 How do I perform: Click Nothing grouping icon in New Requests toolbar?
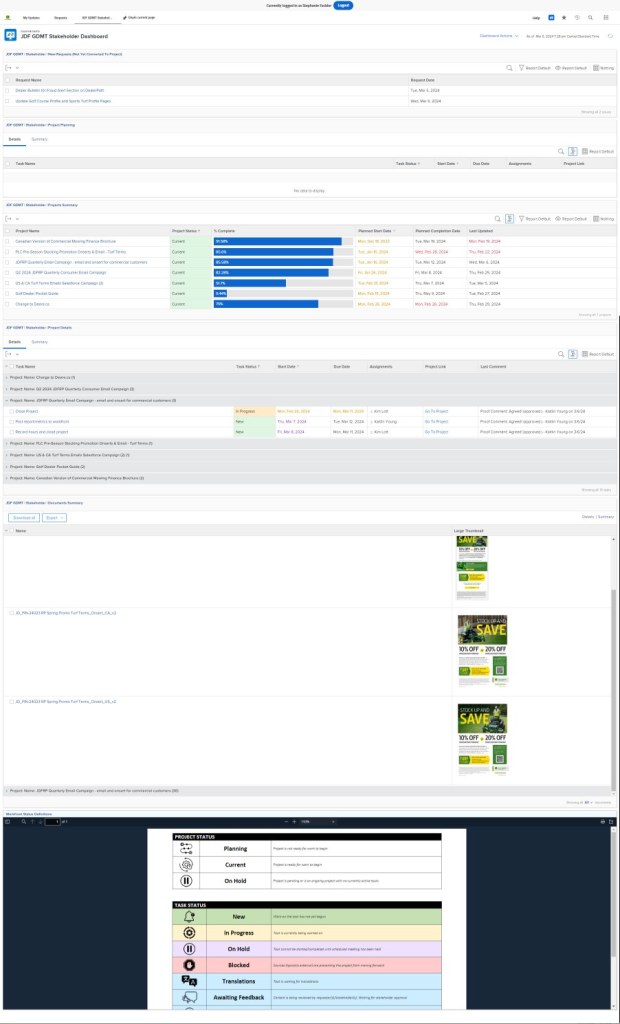pos(603,67)
